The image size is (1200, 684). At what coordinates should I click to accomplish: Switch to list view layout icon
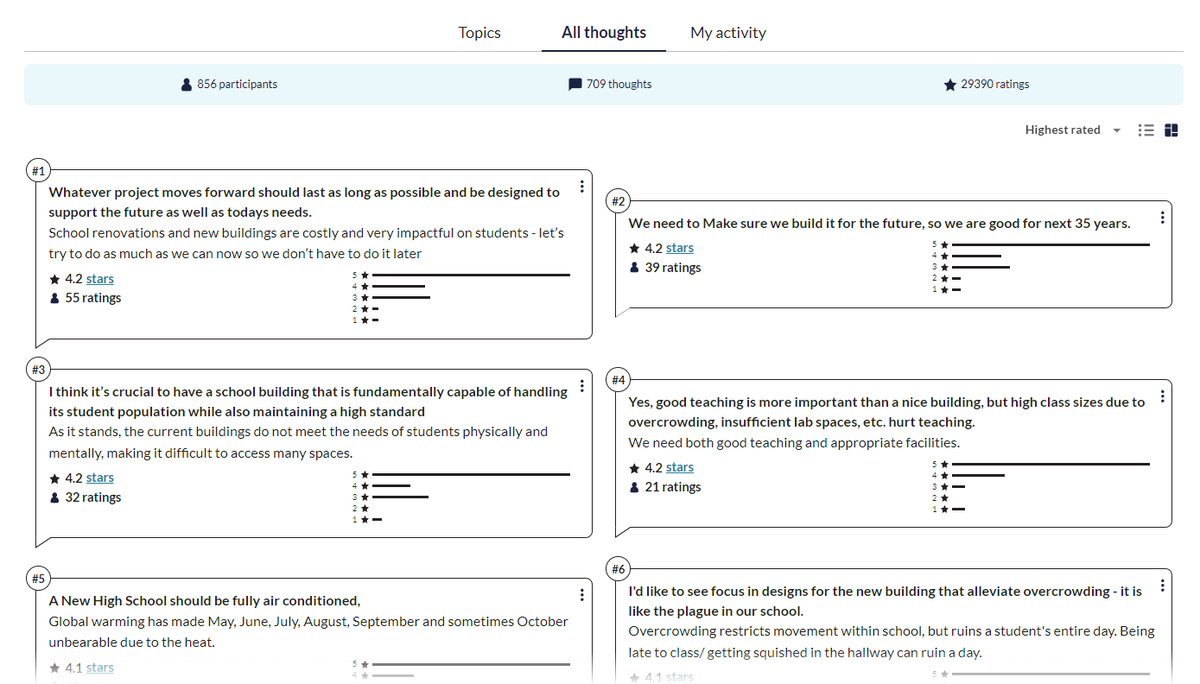[x=1147, y=130]
